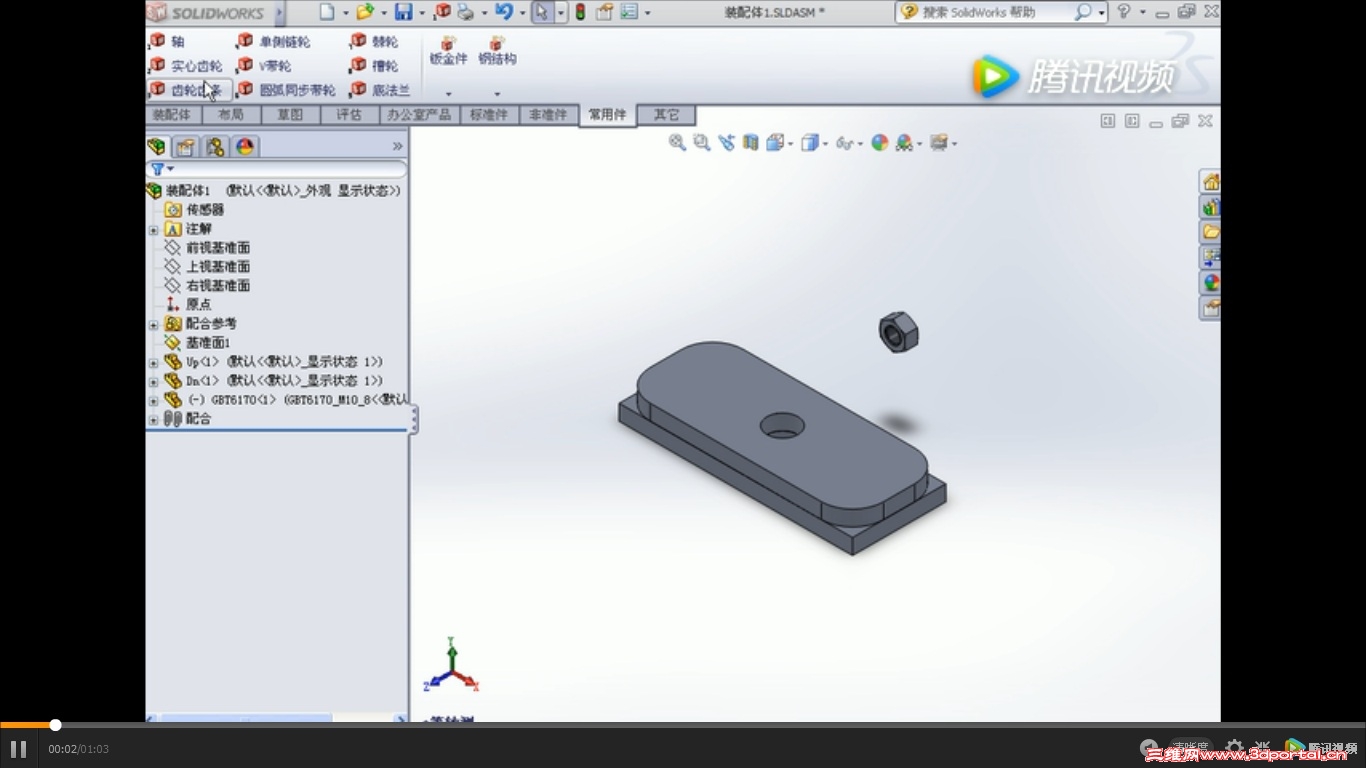Switch to the 评估 tab
The image size is (1366, 768).
pyautogui.click(x=349, y=115)
